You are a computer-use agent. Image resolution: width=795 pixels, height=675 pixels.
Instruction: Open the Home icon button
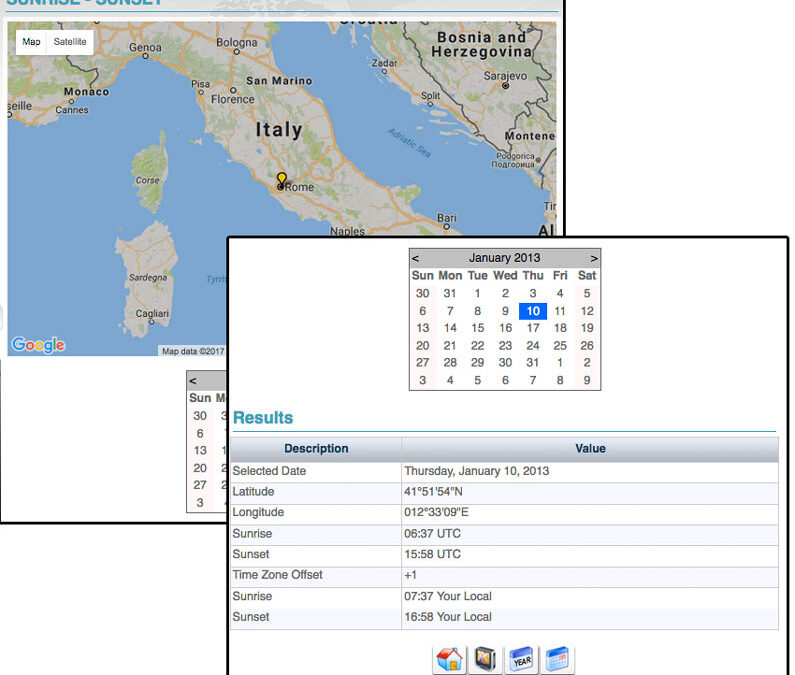click(450, 659)
